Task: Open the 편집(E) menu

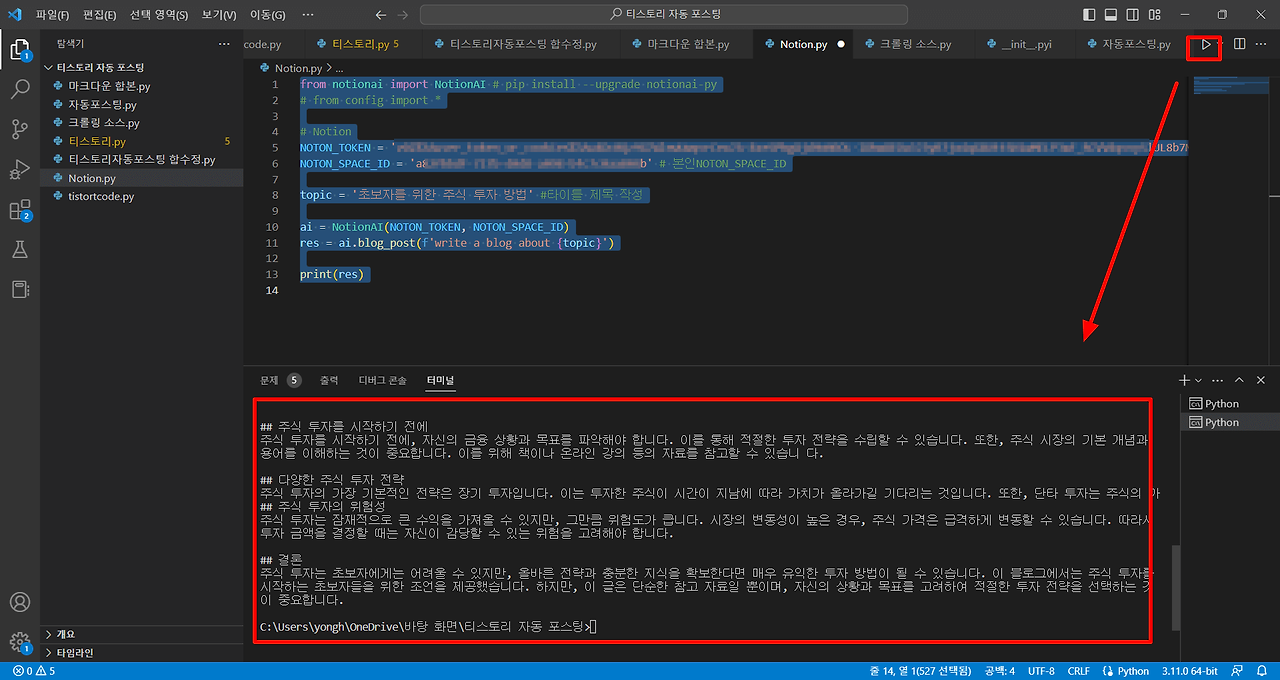Action: [100, 15]
